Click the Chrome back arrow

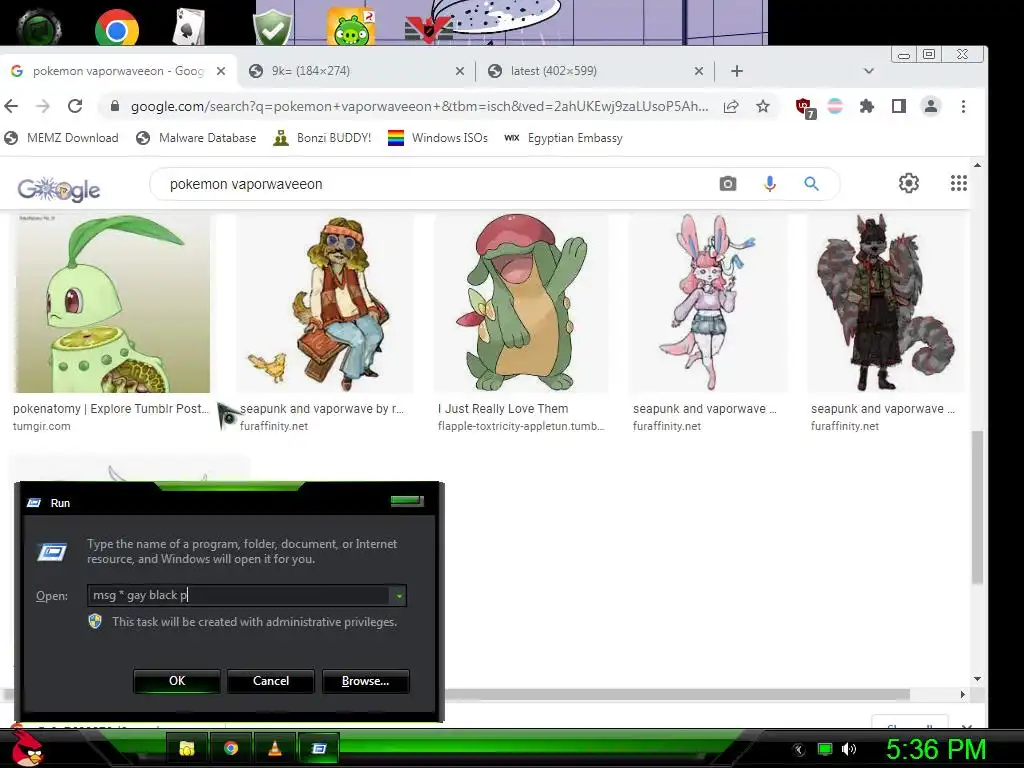click(11, 106)
